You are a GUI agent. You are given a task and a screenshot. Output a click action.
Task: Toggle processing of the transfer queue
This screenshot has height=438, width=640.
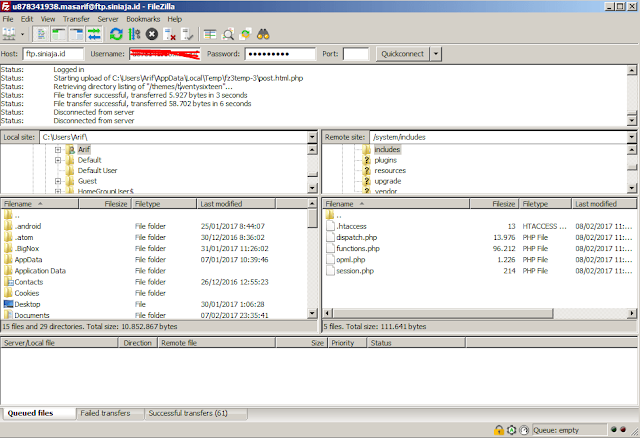(x=134, y=34)
